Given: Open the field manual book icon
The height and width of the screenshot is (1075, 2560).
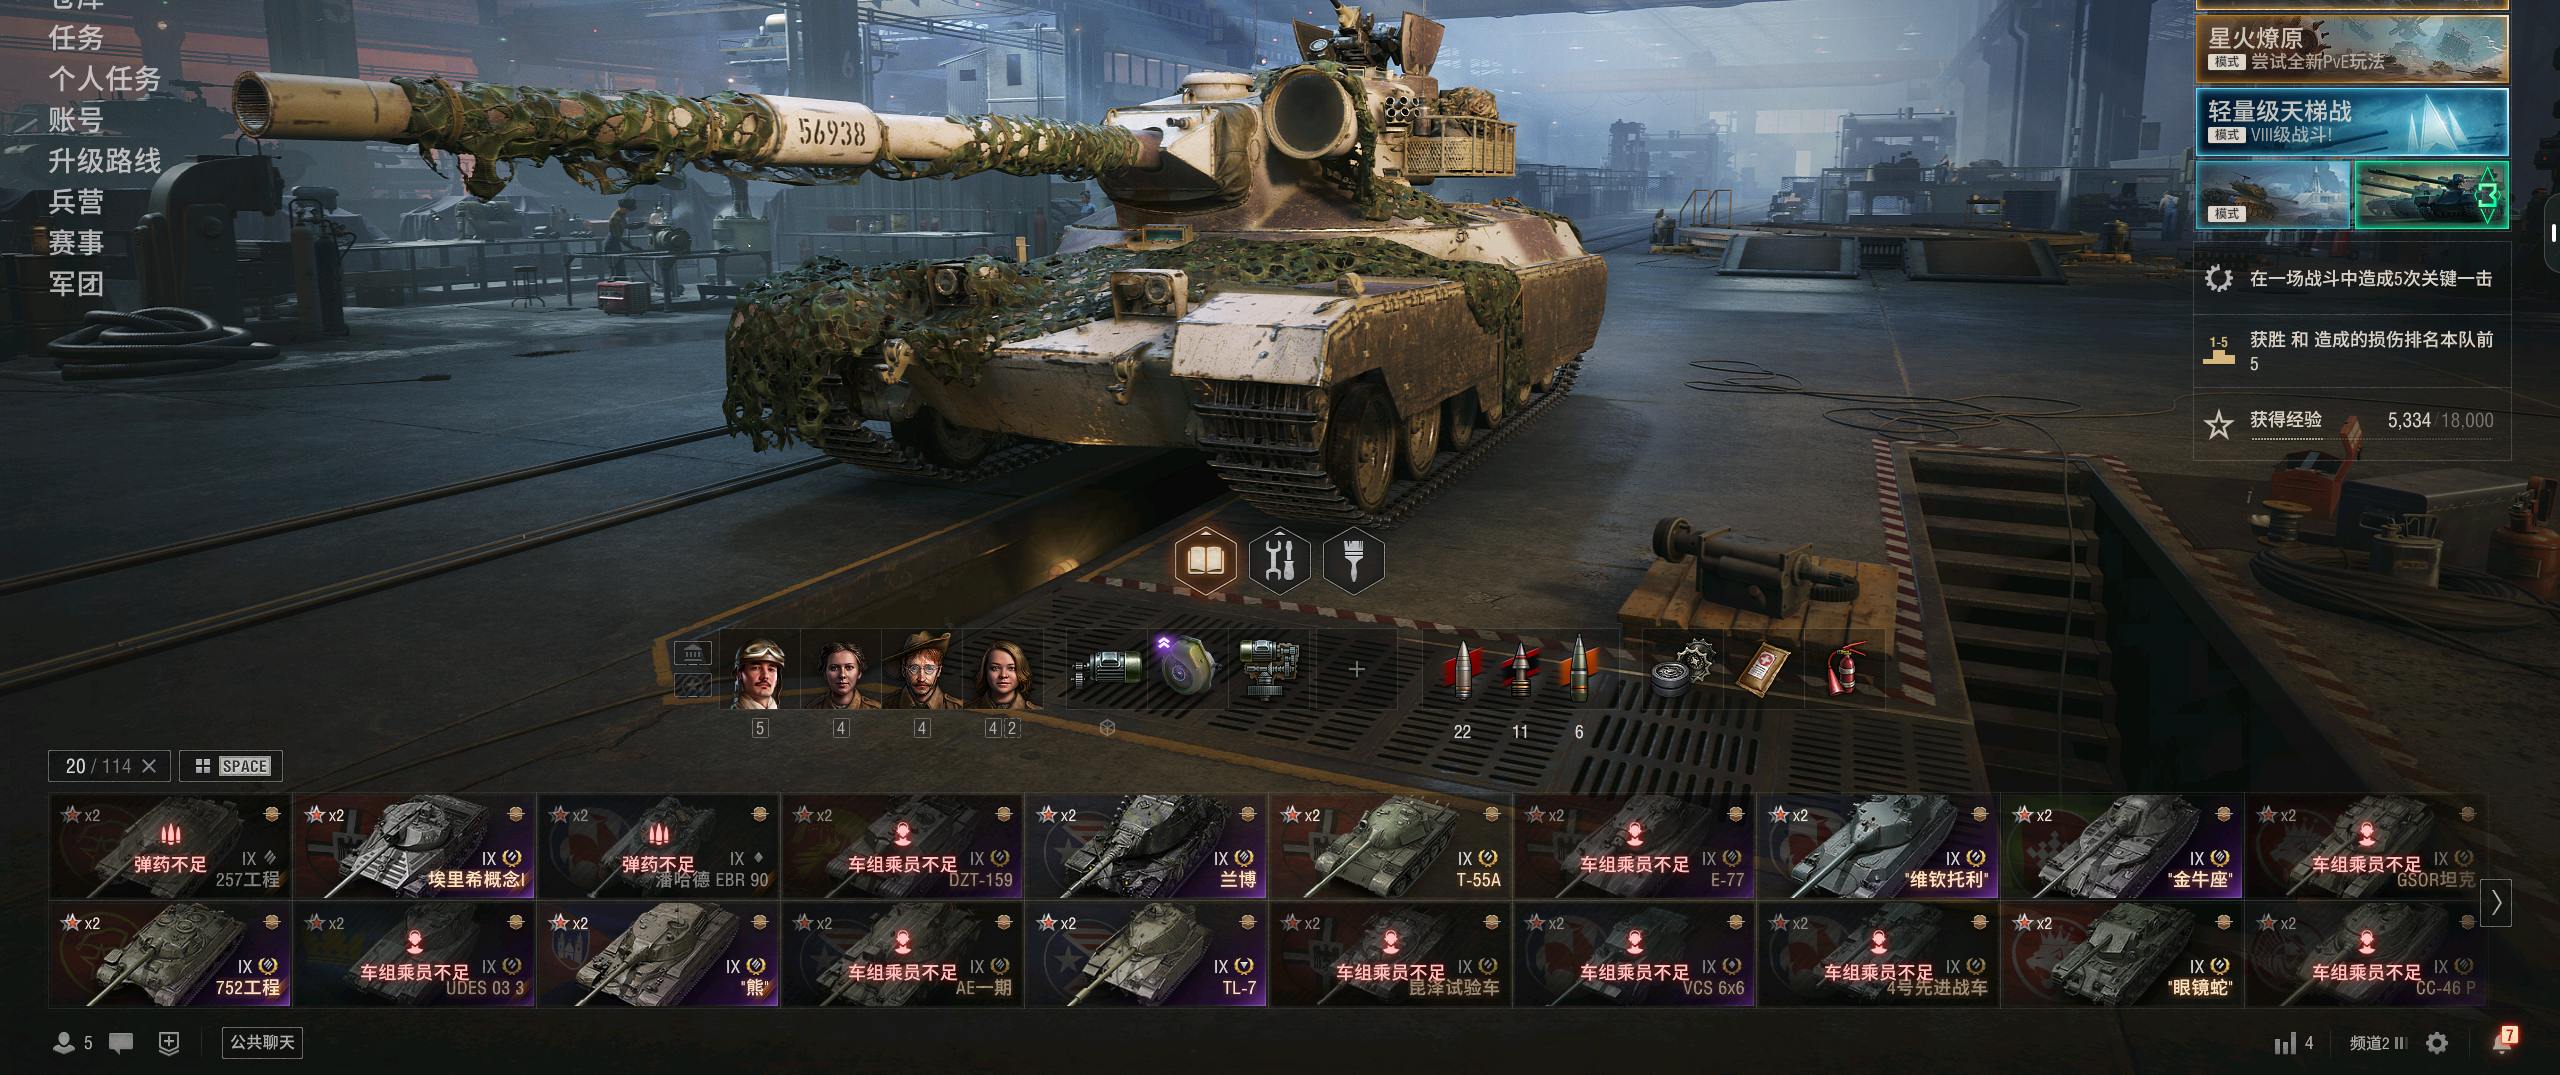Looking at the screenshot, I should pos(1205,560).
